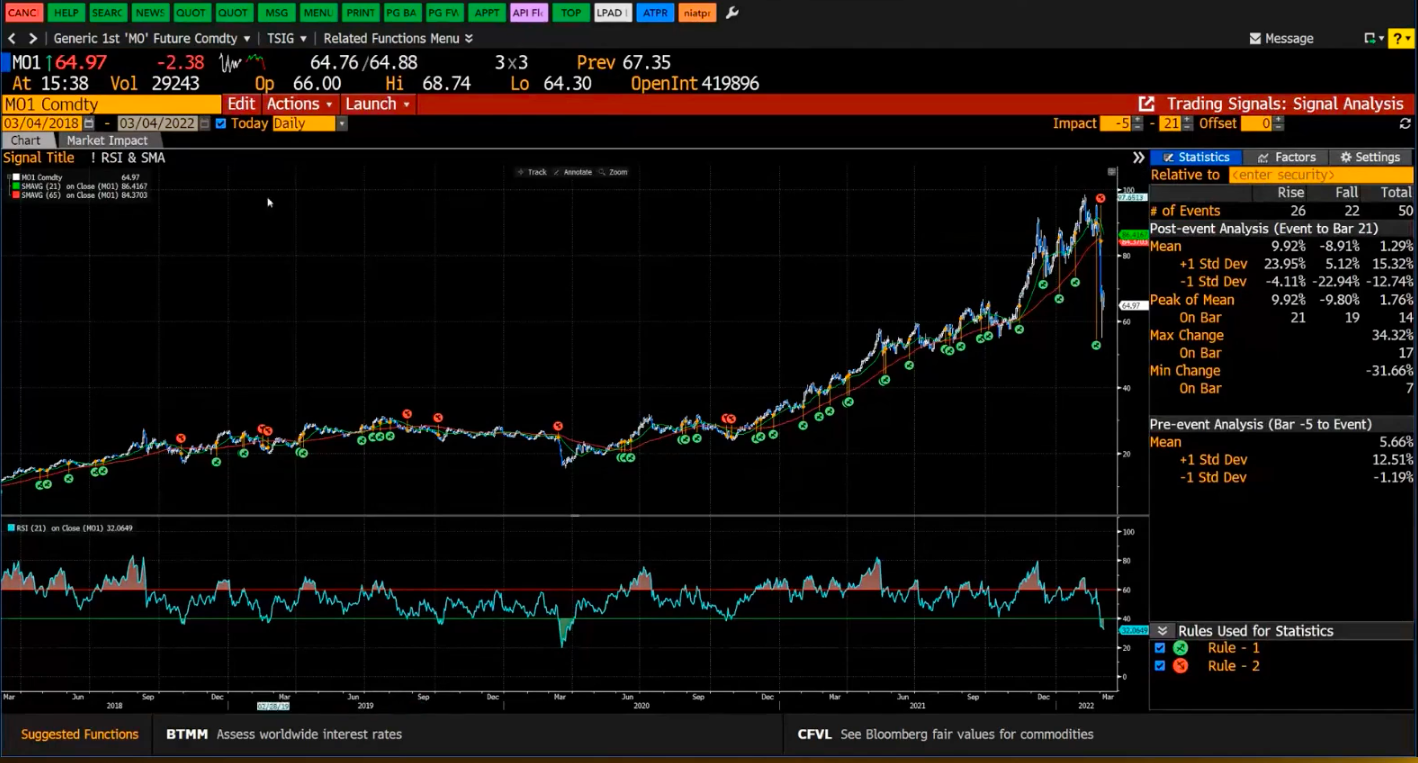Toggle the Today checkbox
Screen dimensions: 1418x763
221,123
